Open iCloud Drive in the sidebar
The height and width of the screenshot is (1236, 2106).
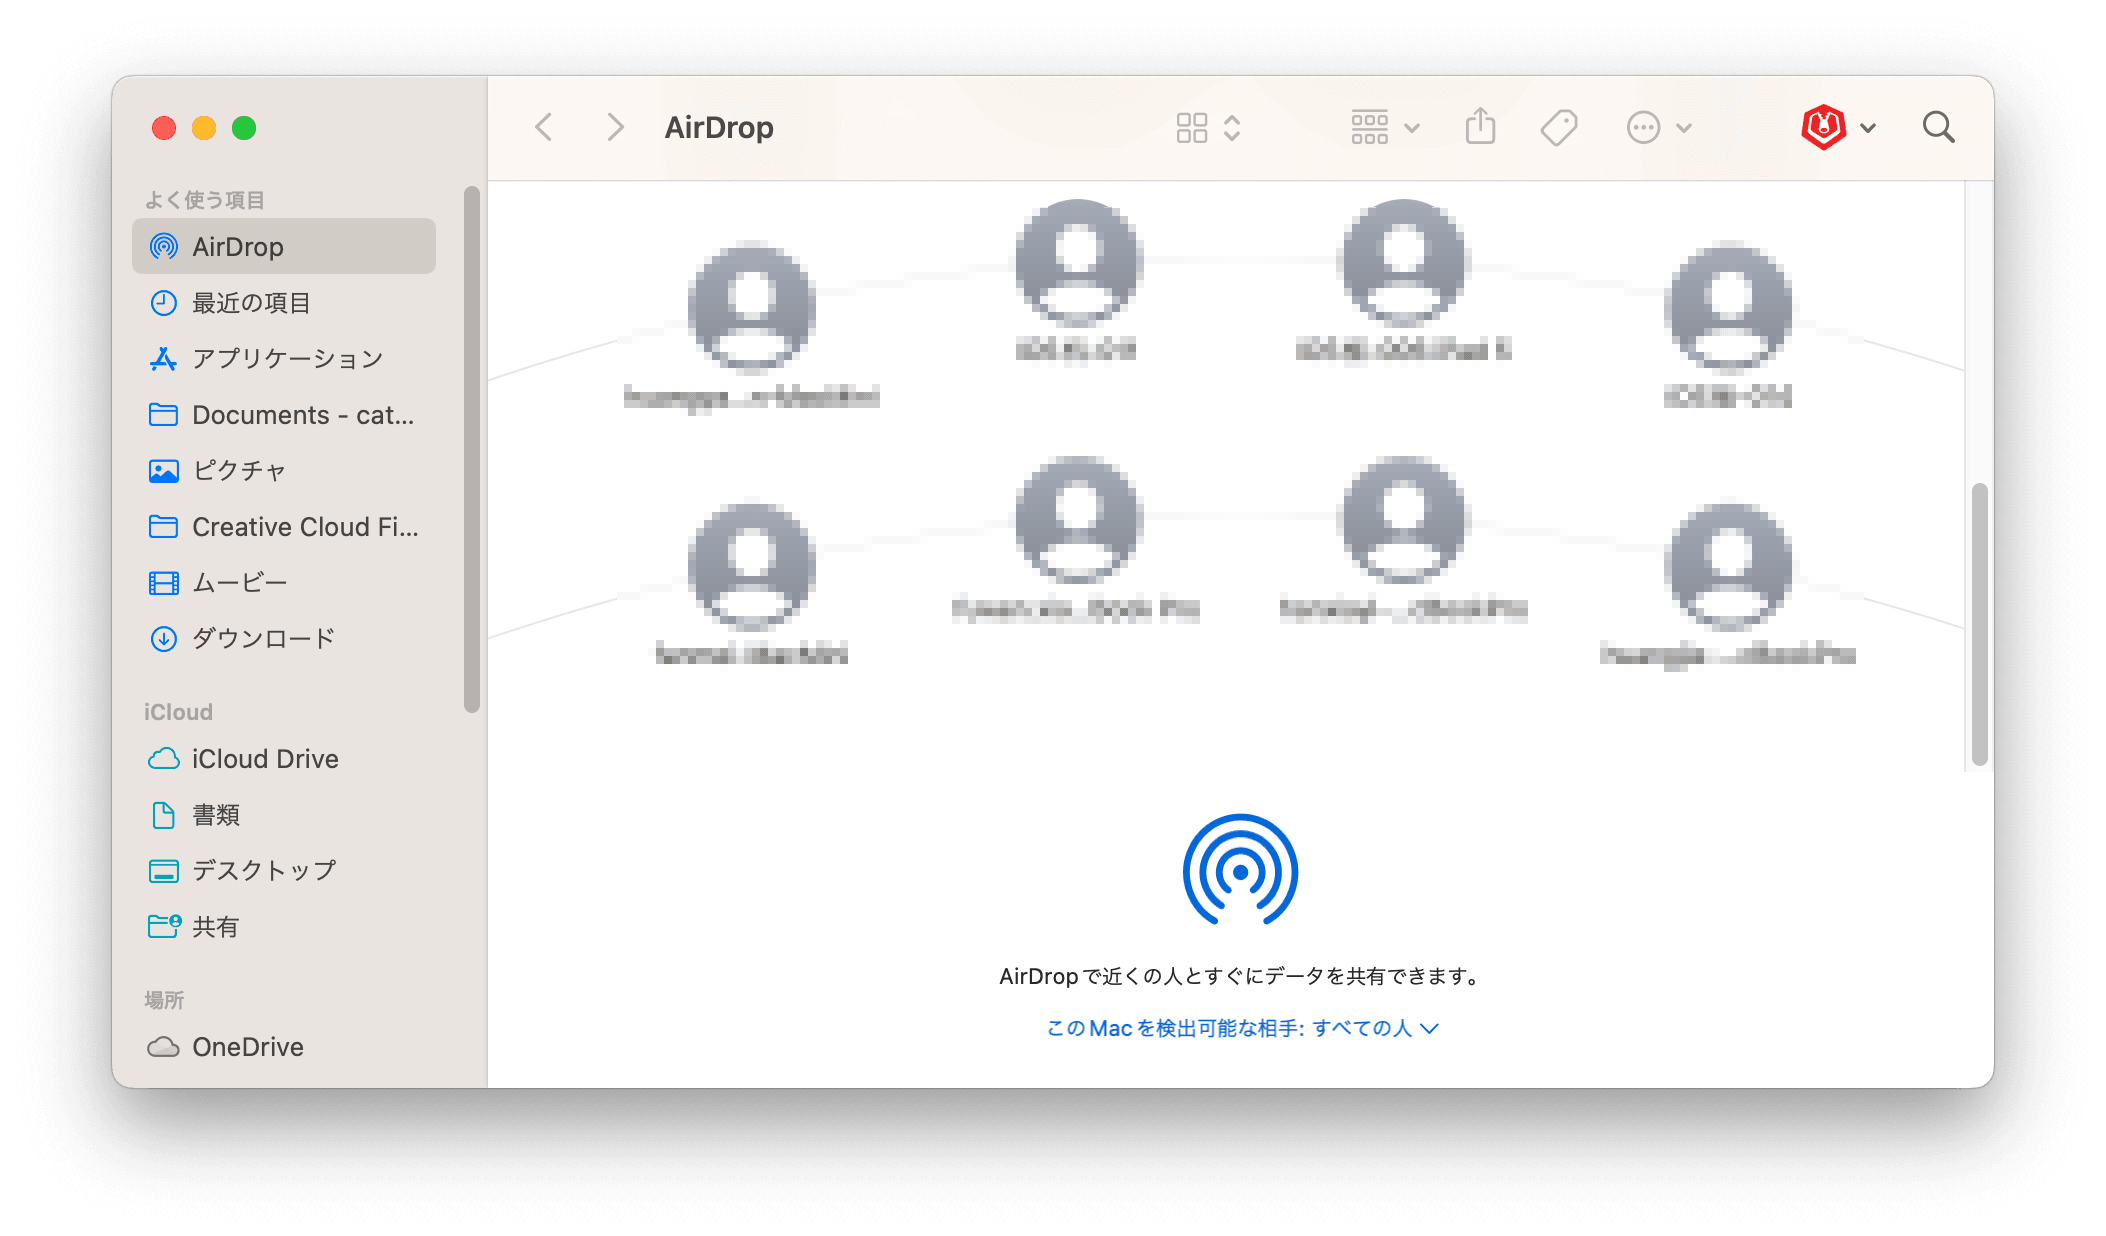[x=284, y=759]
